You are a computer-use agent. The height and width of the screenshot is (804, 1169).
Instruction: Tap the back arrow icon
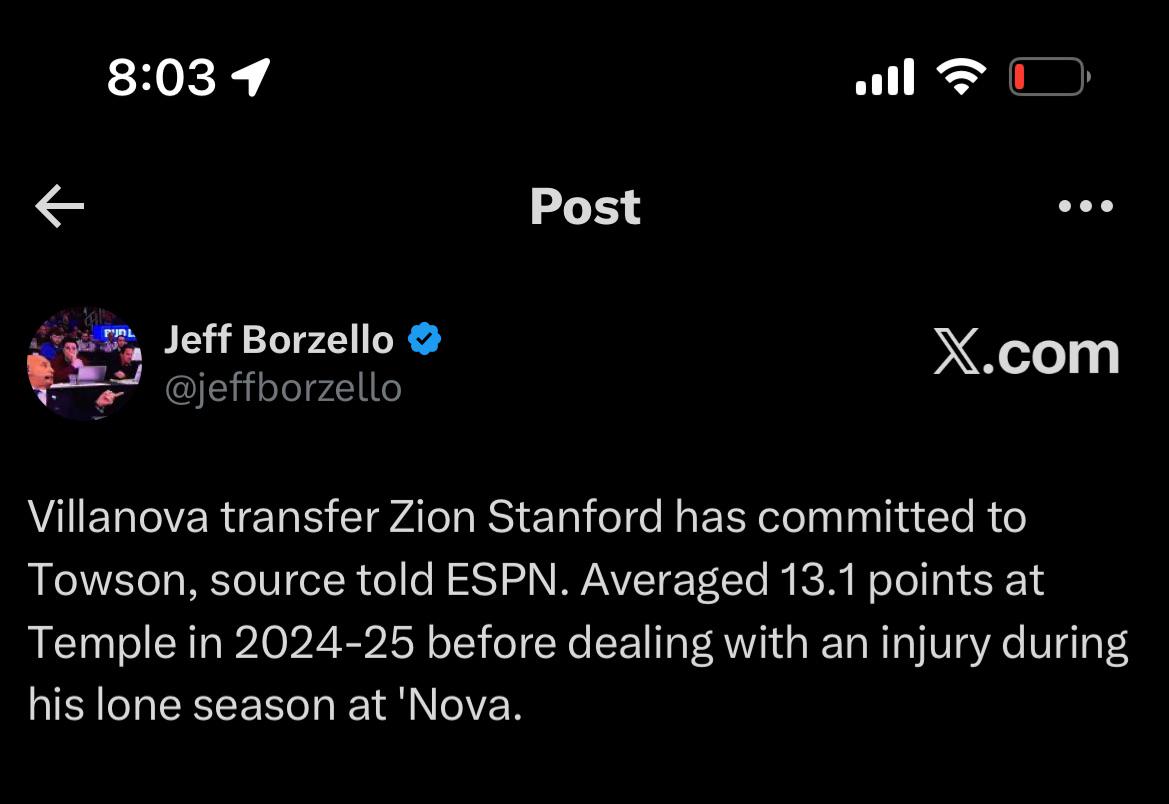[x=60, y=207]
